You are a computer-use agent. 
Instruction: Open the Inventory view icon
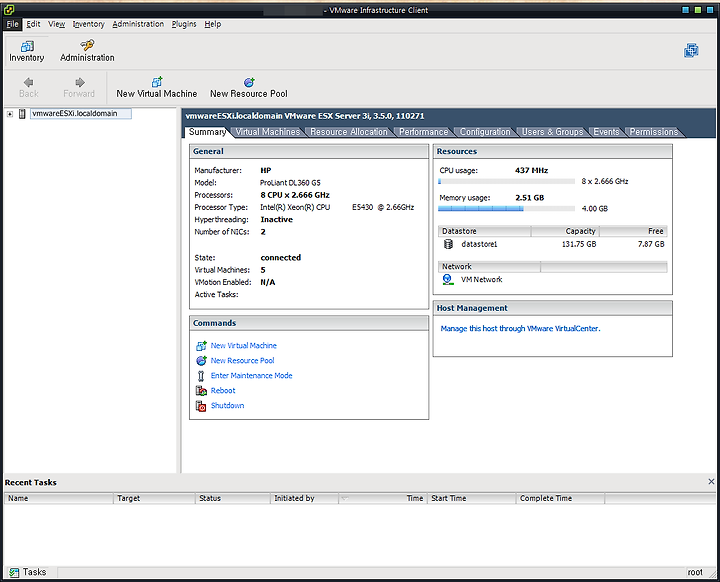click(x=27, y=46)
